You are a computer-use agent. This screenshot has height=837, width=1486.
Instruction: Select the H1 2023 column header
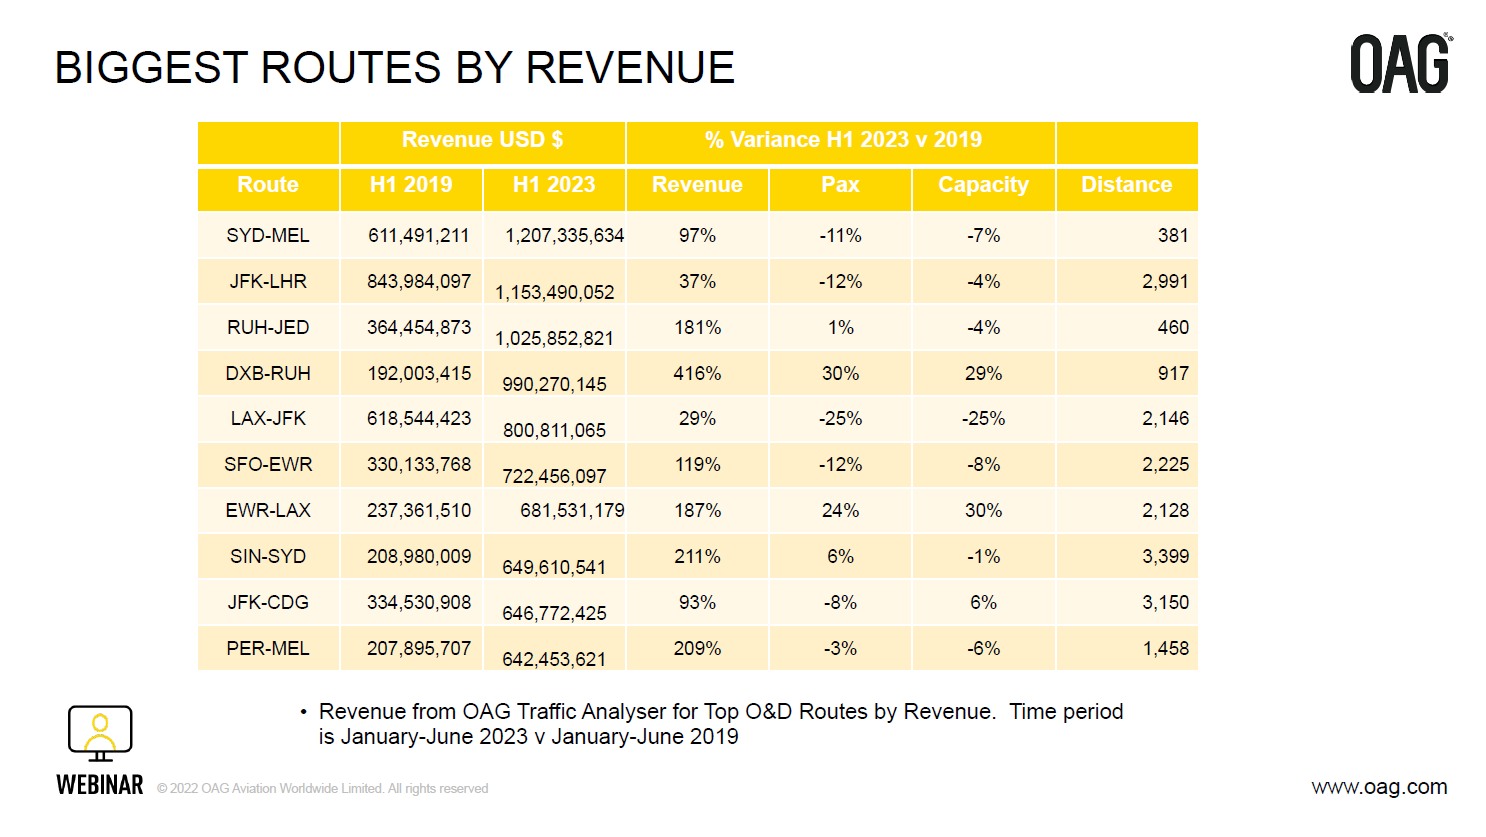554,185
